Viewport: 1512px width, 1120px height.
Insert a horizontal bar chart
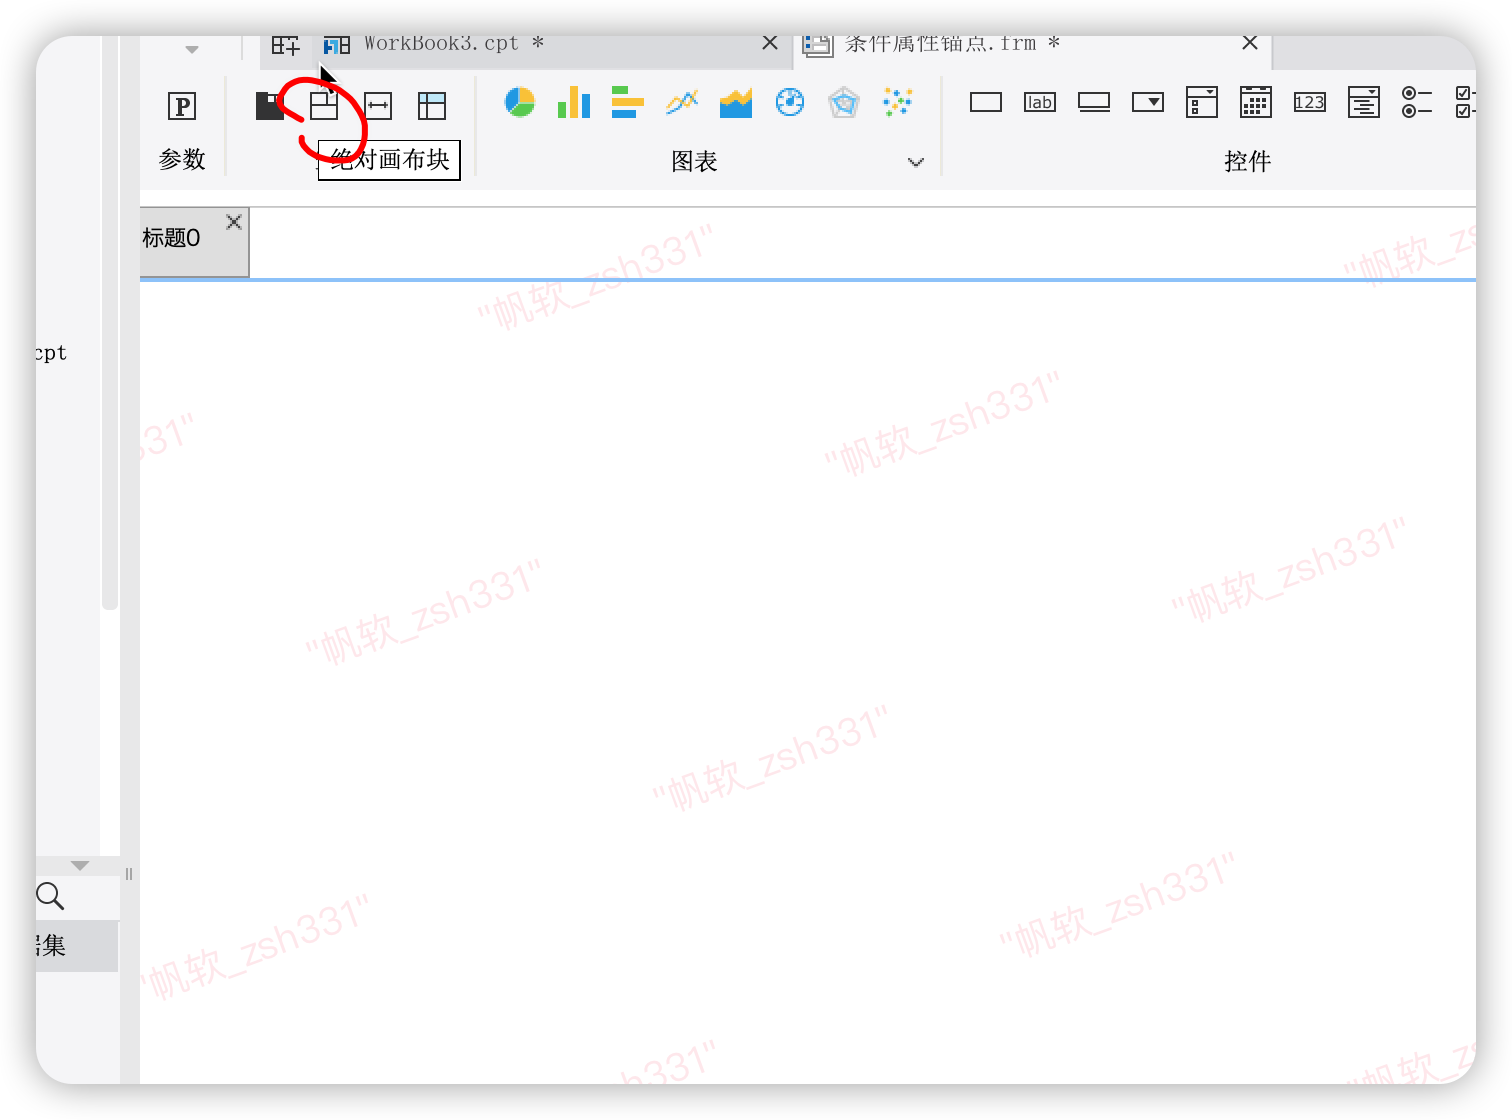(x=628, y=102)
